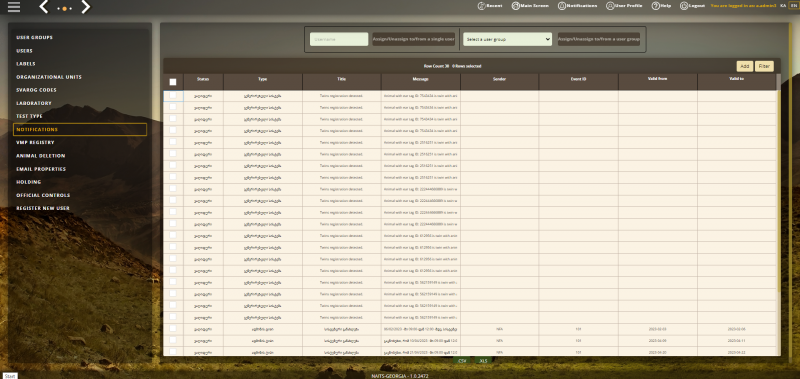
Task: Open Users in the sidebar
Action: (24, 51)
